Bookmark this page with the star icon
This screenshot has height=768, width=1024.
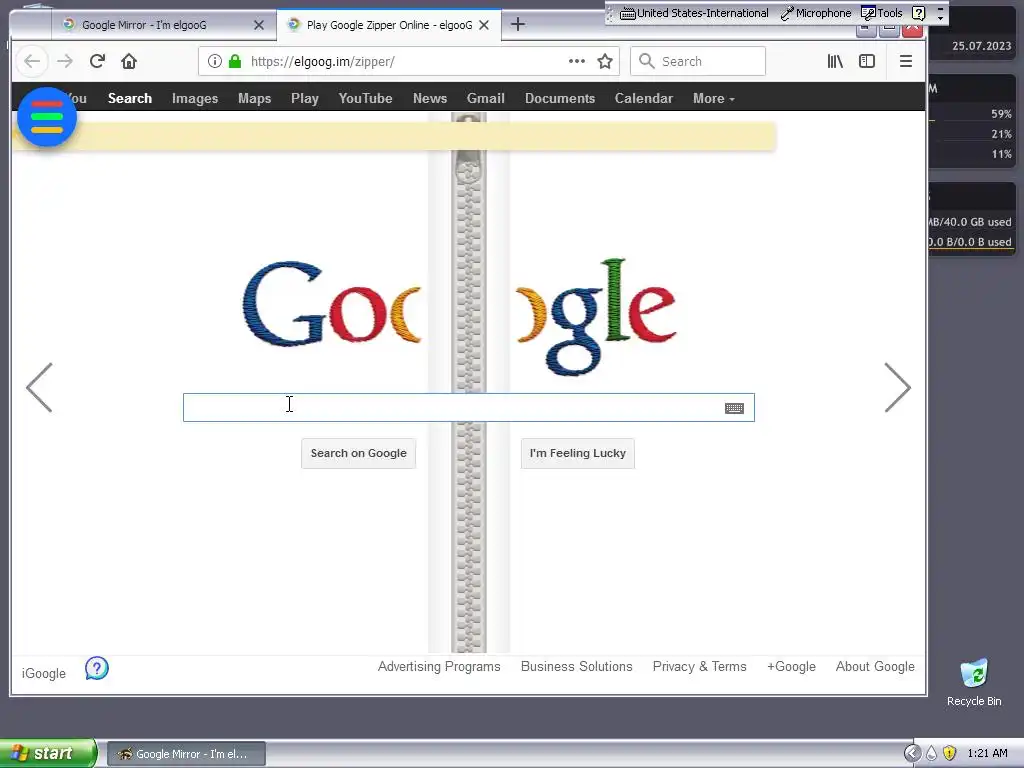pyautogui.click(x=605, y=61)
